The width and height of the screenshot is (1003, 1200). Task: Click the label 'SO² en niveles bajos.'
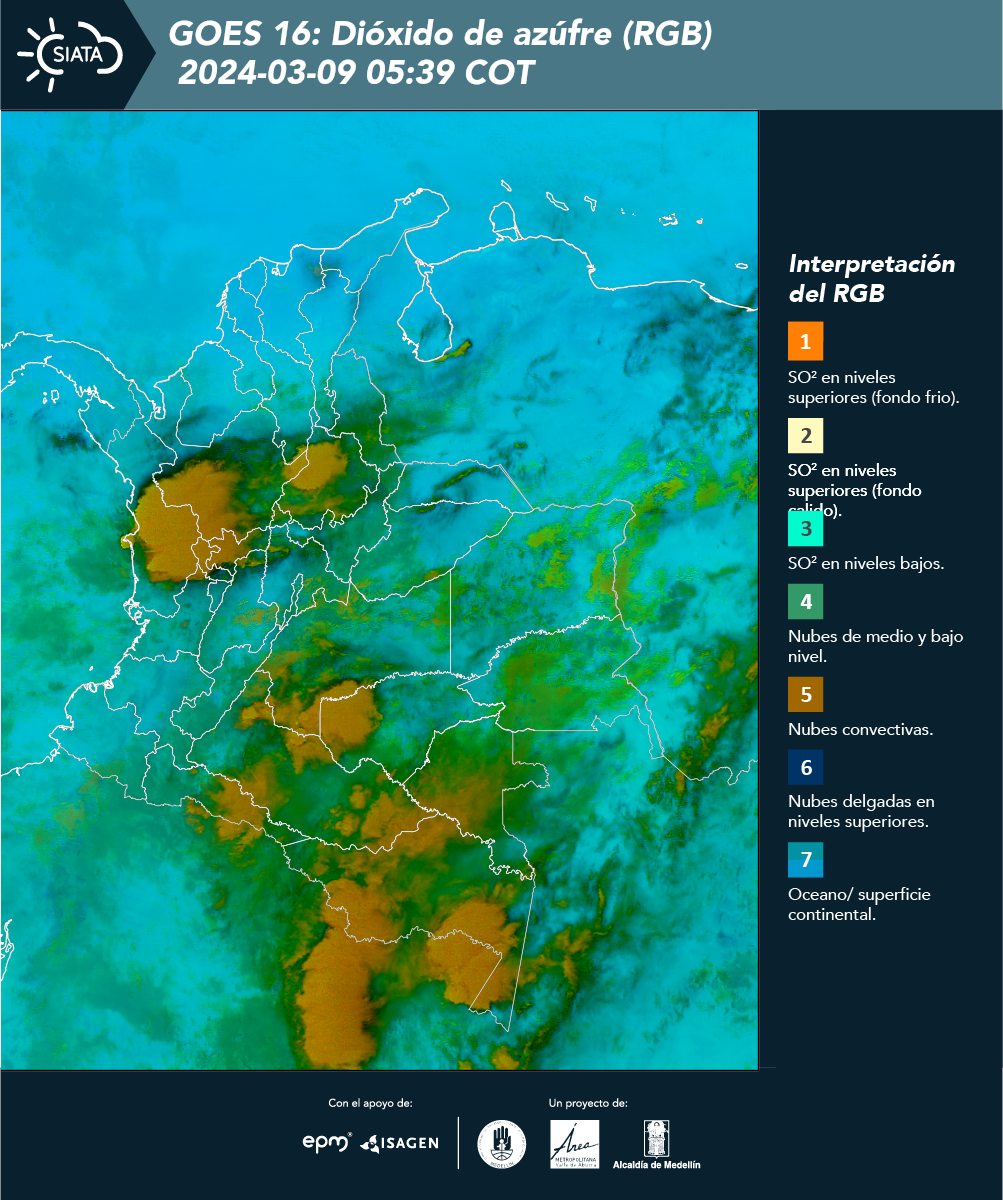866,563
